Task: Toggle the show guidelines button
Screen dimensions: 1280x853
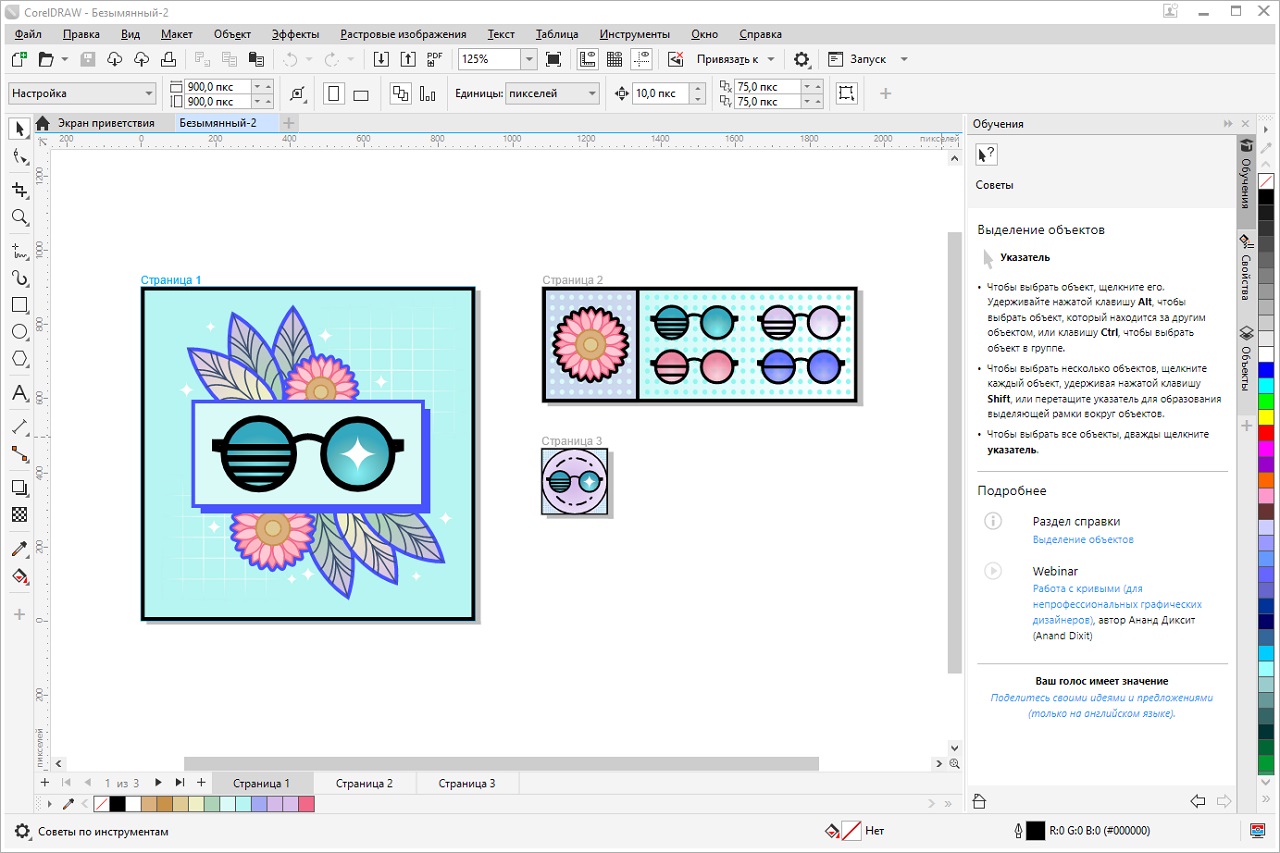Action: tap(643, 59)
